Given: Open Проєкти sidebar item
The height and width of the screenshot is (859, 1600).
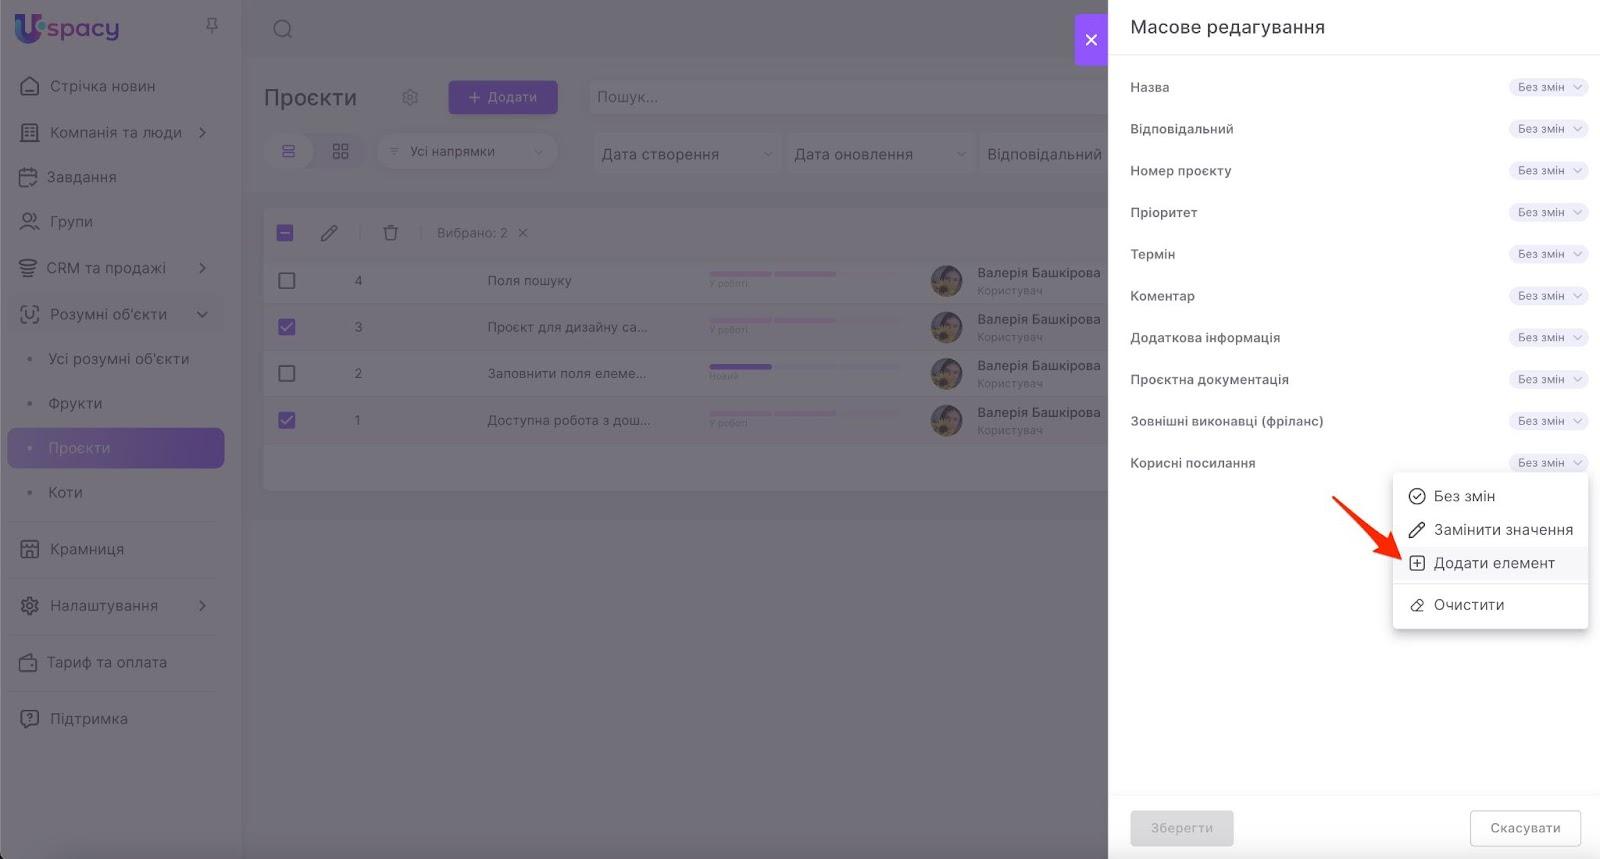Looking at the screenshot, I should 116,448.
